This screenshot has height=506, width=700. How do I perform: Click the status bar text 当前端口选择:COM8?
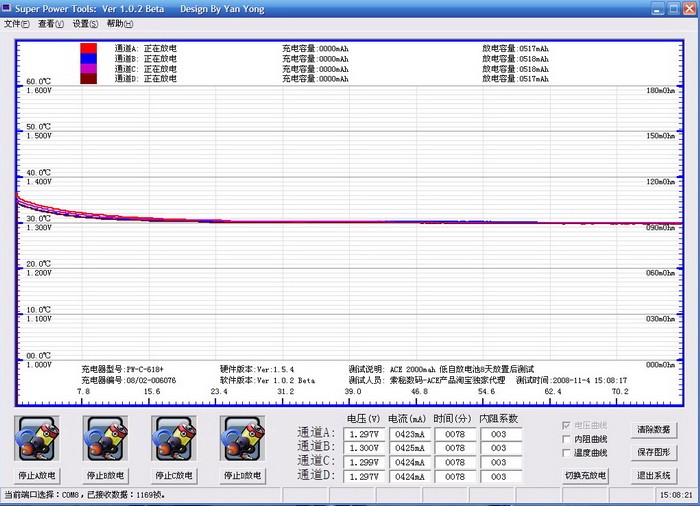(85, 495)
